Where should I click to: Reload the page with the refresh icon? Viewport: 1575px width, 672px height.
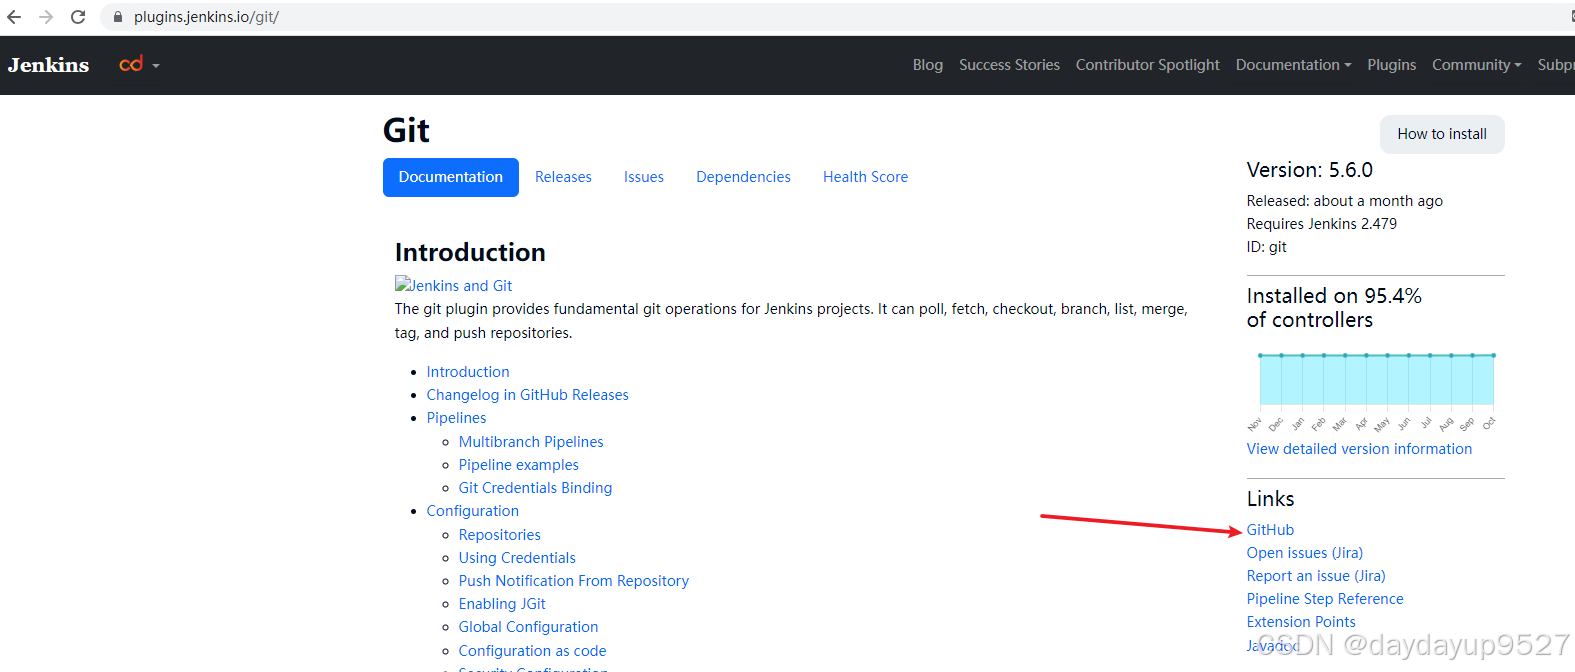(78, 17)
